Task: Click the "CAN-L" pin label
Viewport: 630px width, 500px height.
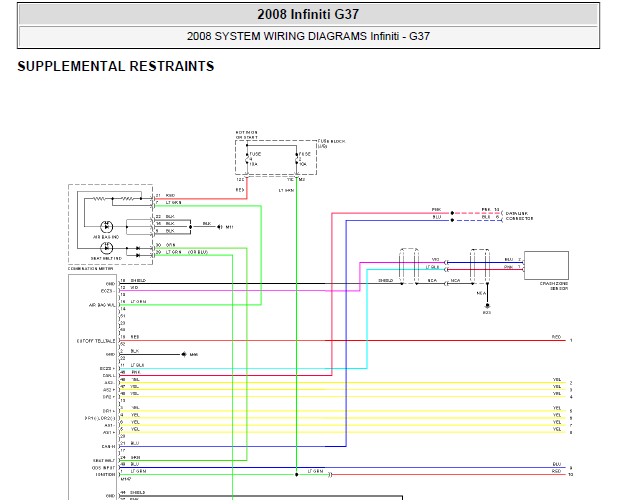Action: click(x=109, y=376)
